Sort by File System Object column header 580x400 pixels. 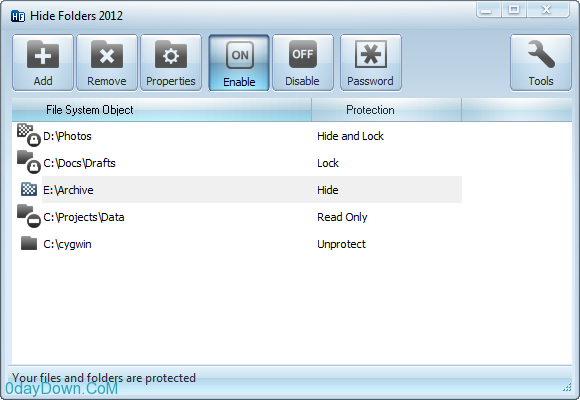pos(162,110)
